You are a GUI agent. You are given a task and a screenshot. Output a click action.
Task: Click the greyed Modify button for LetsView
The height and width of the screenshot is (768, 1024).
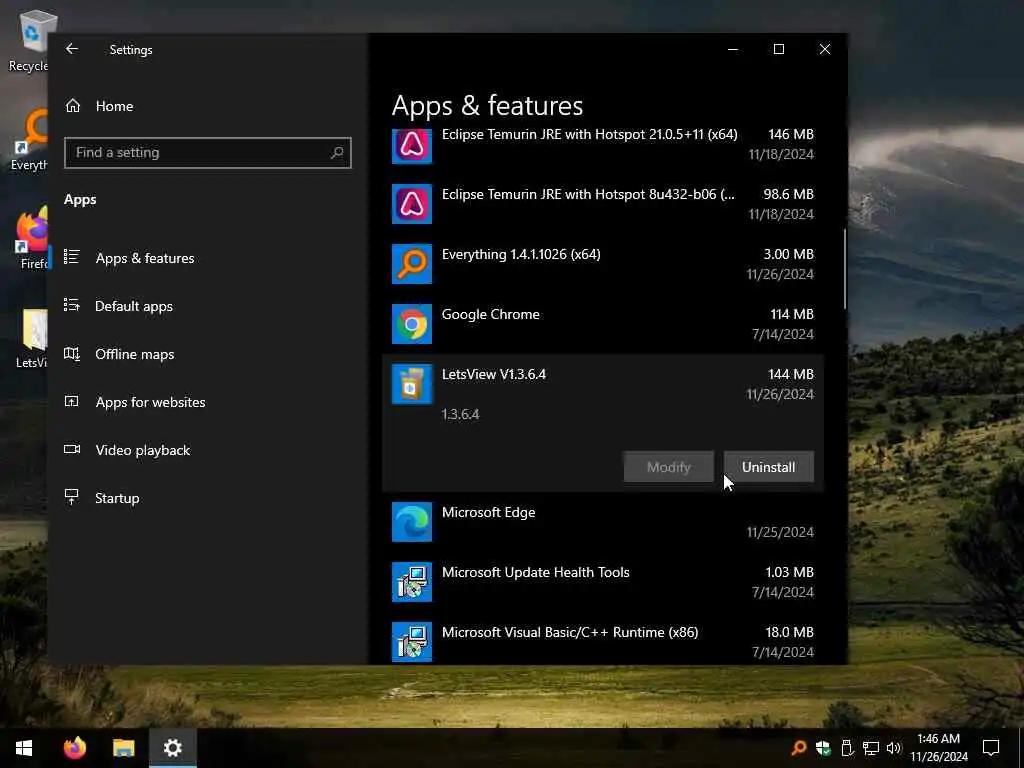pos(668,467)
